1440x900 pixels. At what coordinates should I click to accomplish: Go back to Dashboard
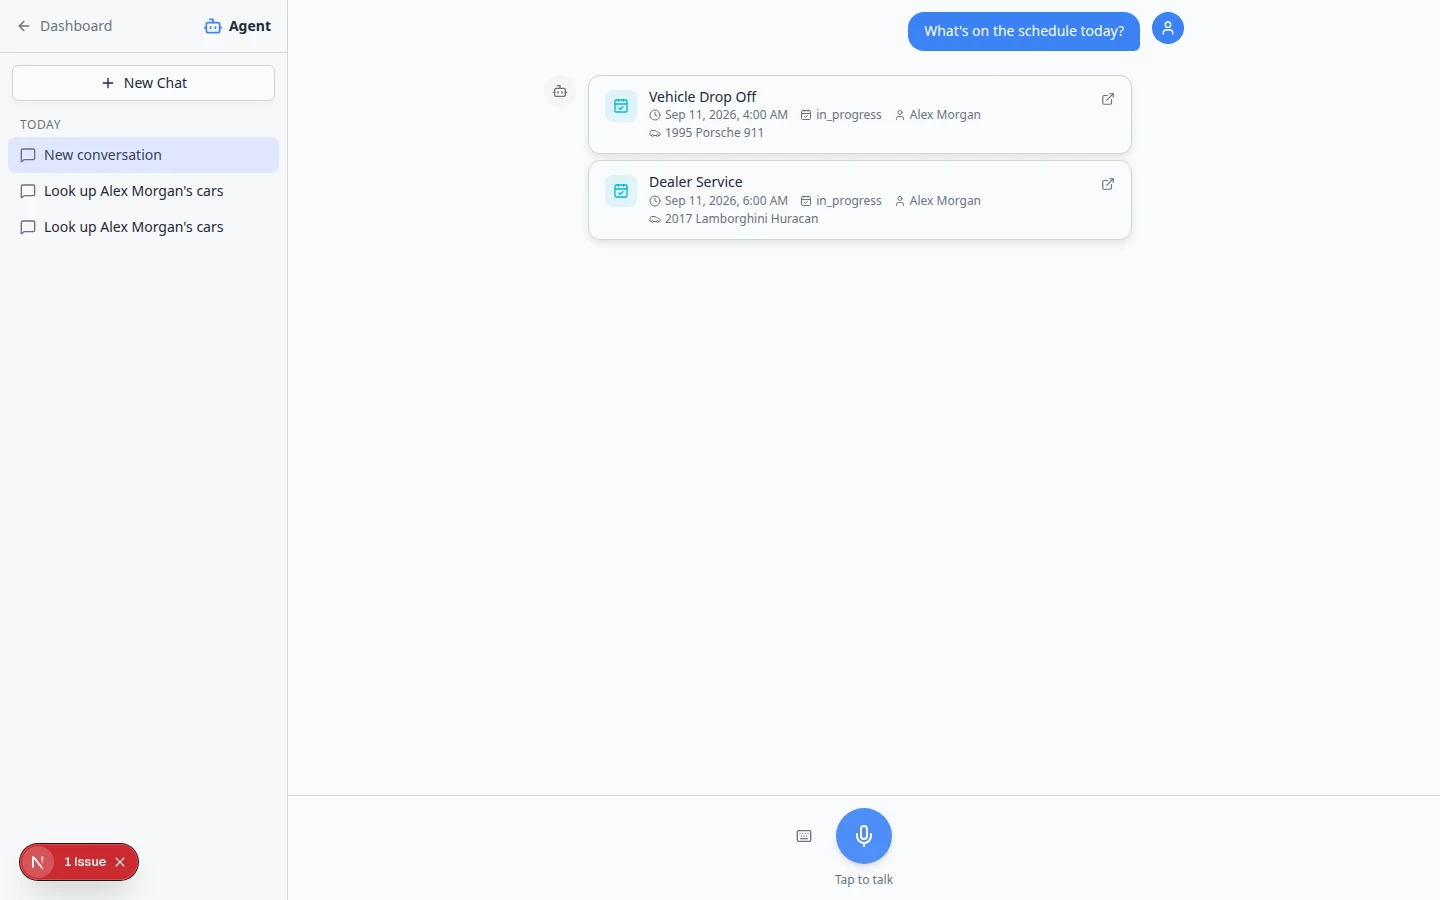65,26
